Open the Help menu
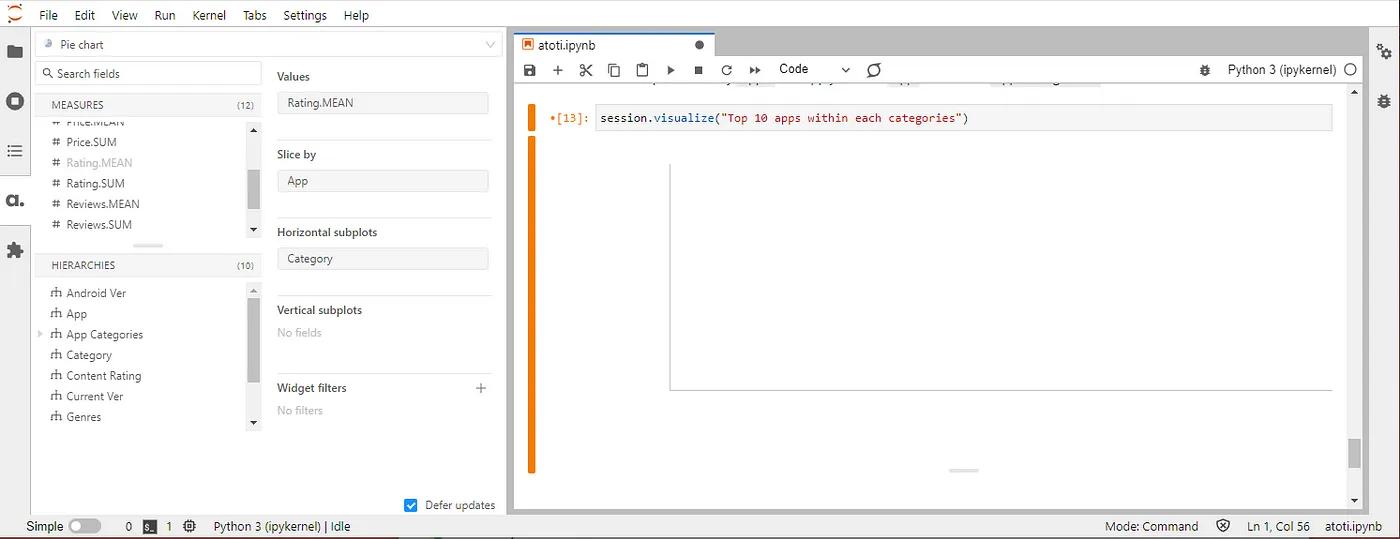Screen dimensions: 1400x539 tap(356, 15)
